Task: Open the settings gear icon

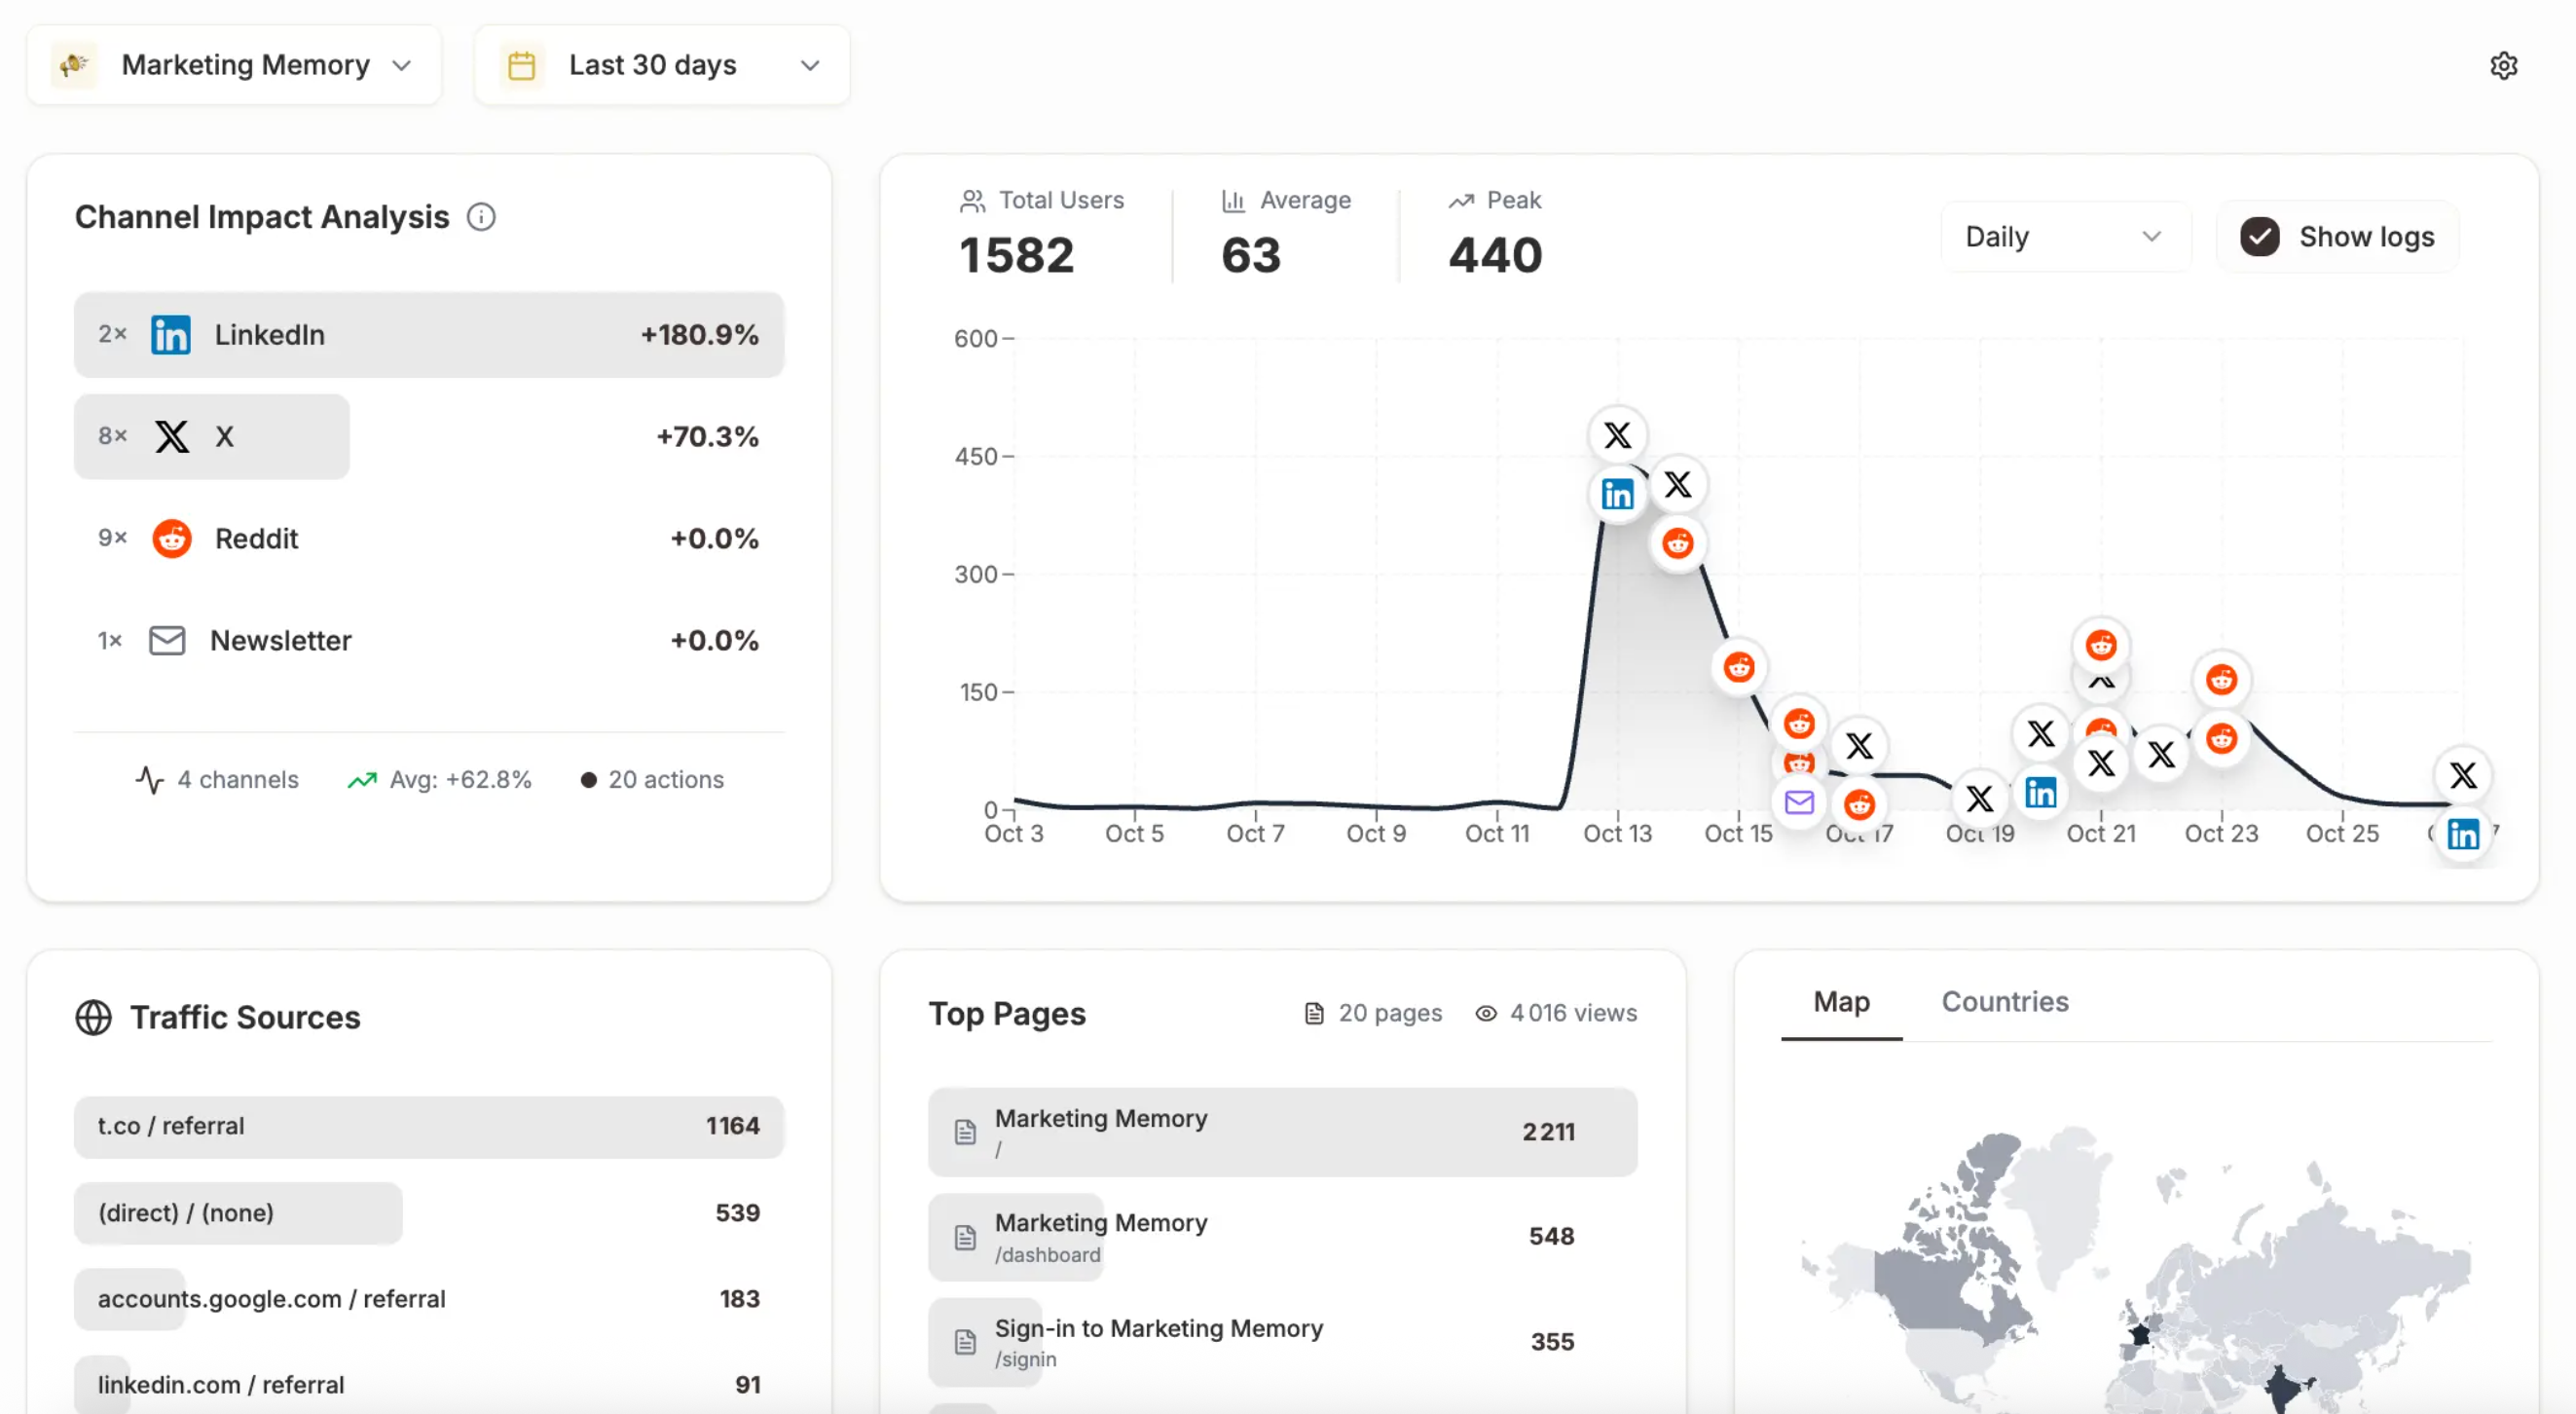Action: [x=2503, y=66]
